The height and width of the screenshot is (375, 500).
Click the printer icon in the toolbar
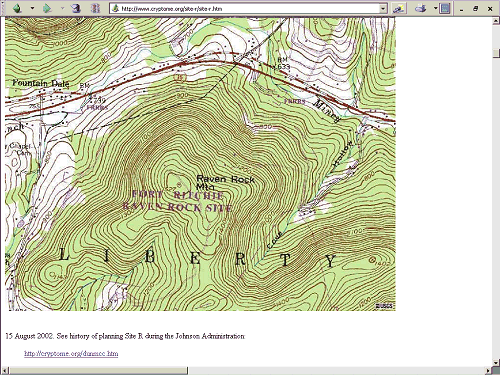pyautogui.click(x=421, y=8)
